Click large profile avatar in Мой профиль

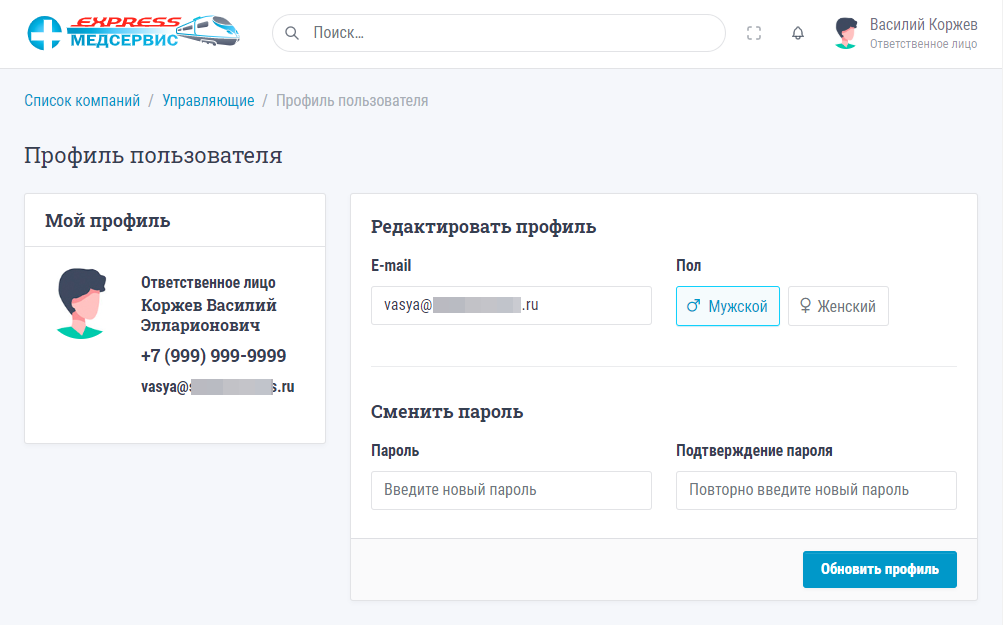coord(81,304)
